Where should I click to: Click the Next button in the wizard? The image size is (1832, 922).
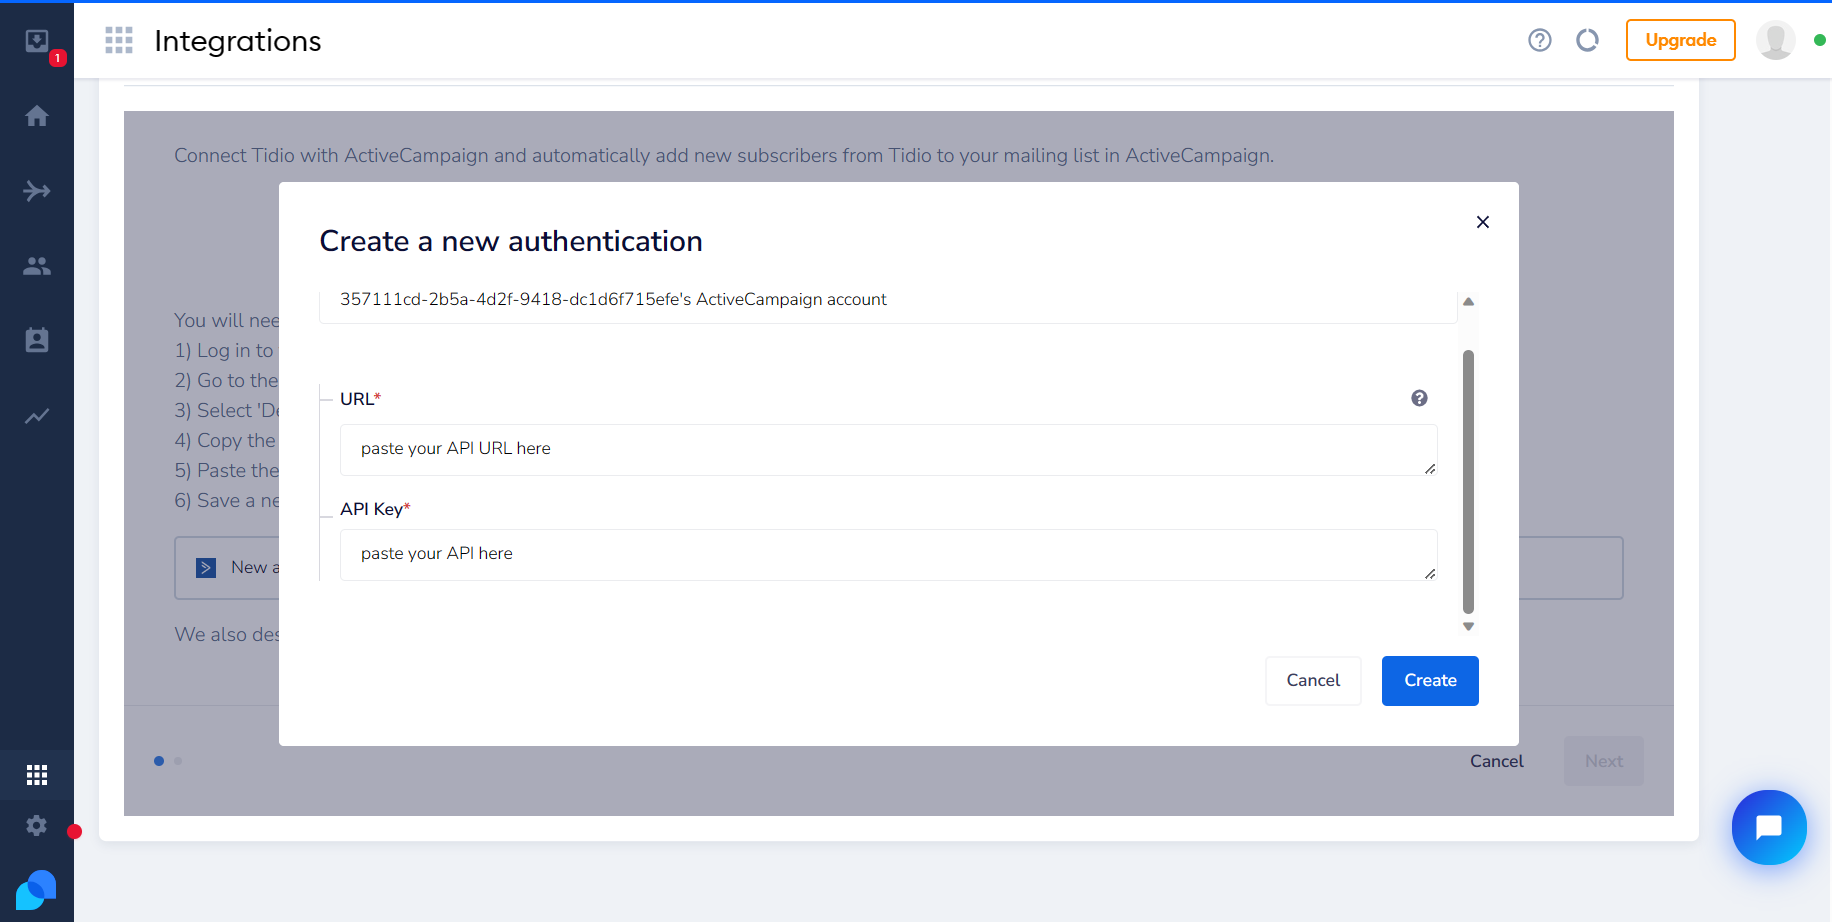[1604, 761]
